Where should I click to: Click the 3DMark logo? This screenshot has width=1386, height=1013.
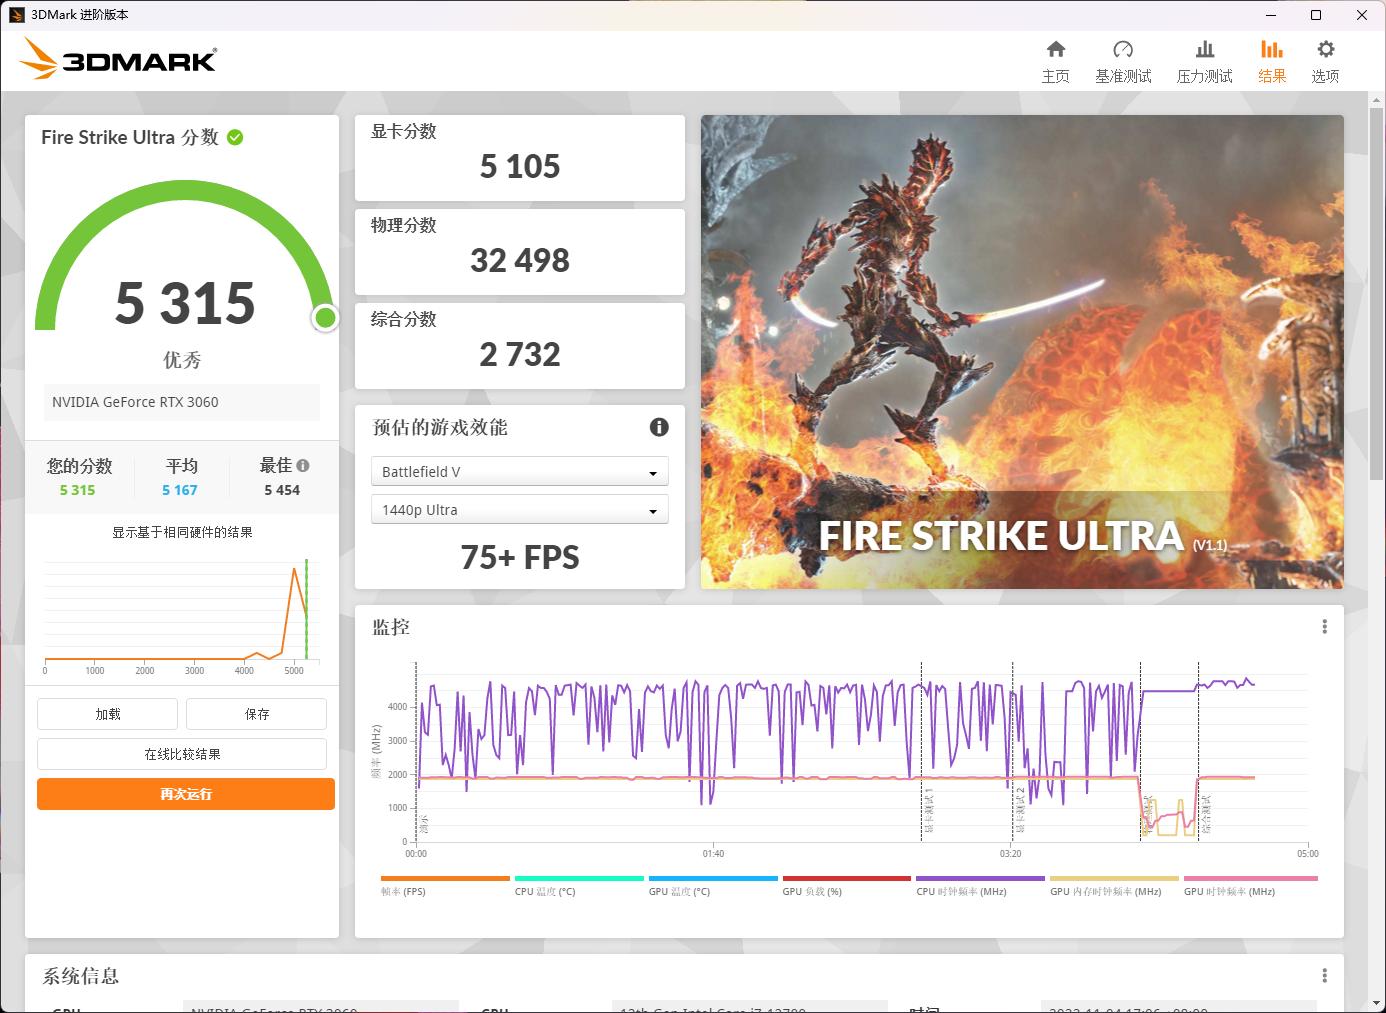point(120,59)
